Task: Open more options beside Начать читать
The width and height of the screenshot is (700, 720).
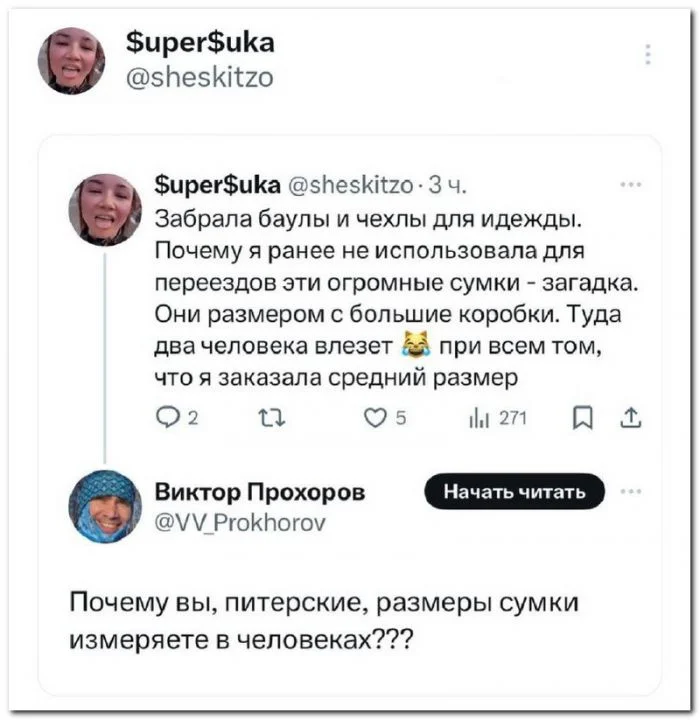Action: coord(631,491)
